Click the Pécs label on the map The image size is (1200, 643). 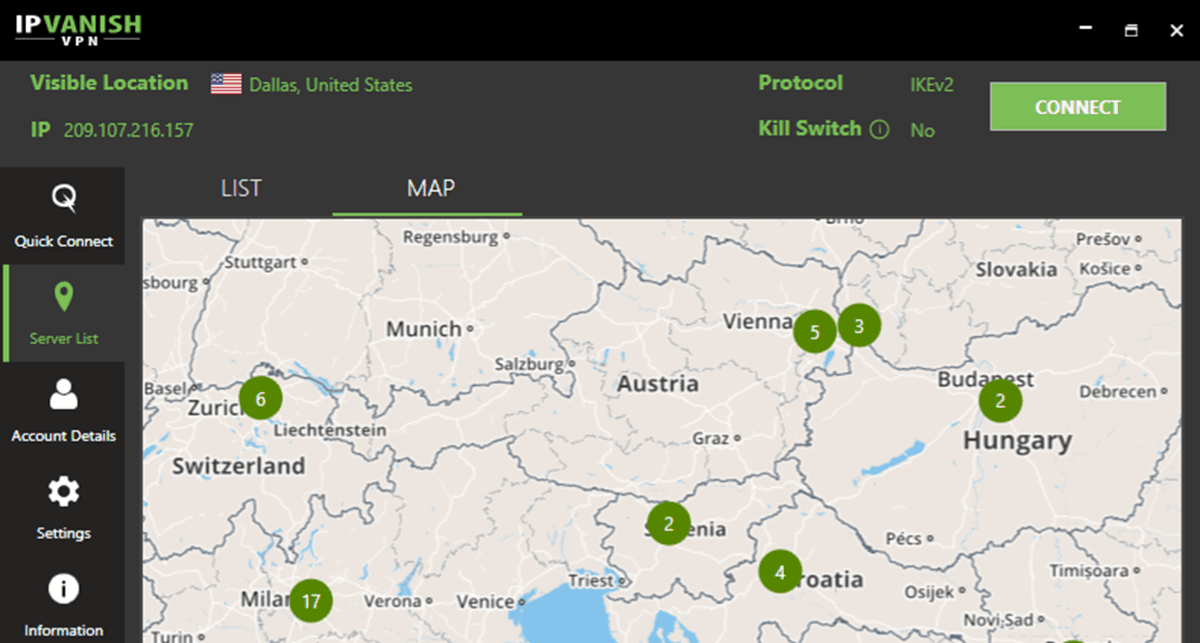pos(903,539)
